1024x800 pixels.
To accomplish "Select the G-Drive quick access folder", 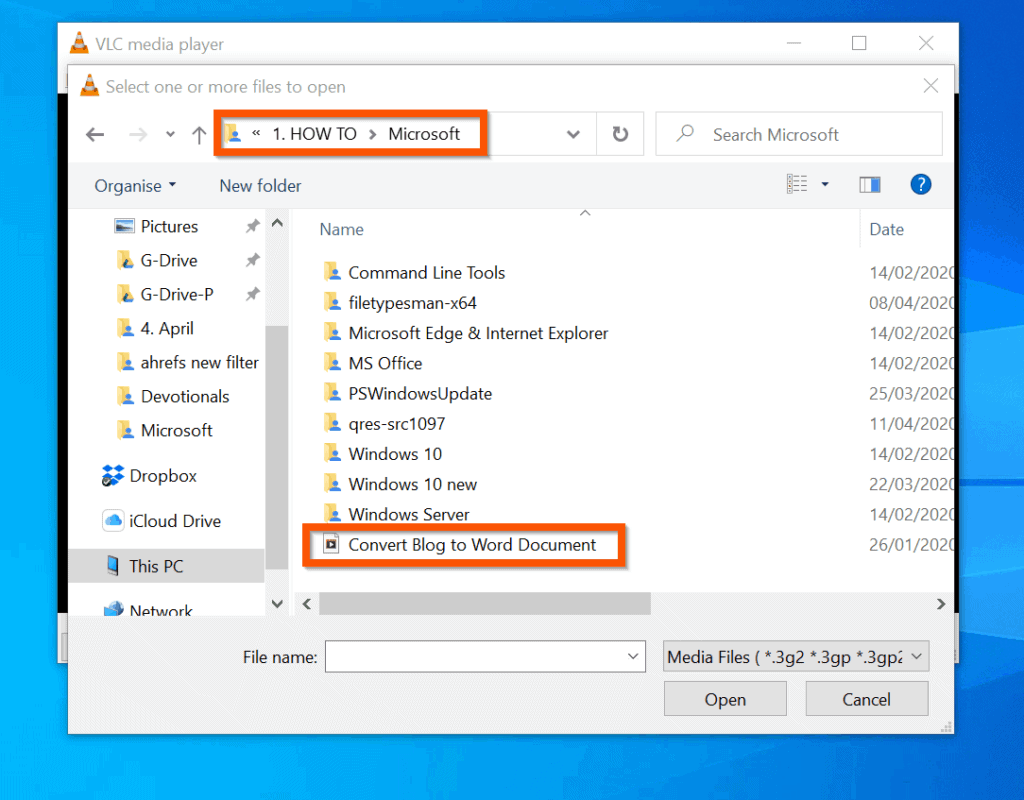I will click(168, 261).
